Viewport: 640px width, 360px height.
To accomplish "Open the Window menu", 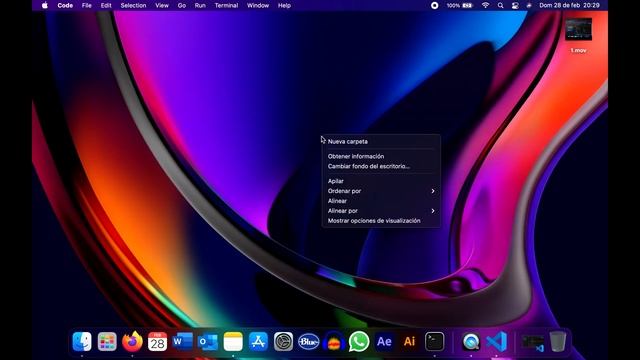I will pyautogui.click(x=258, y=5).
